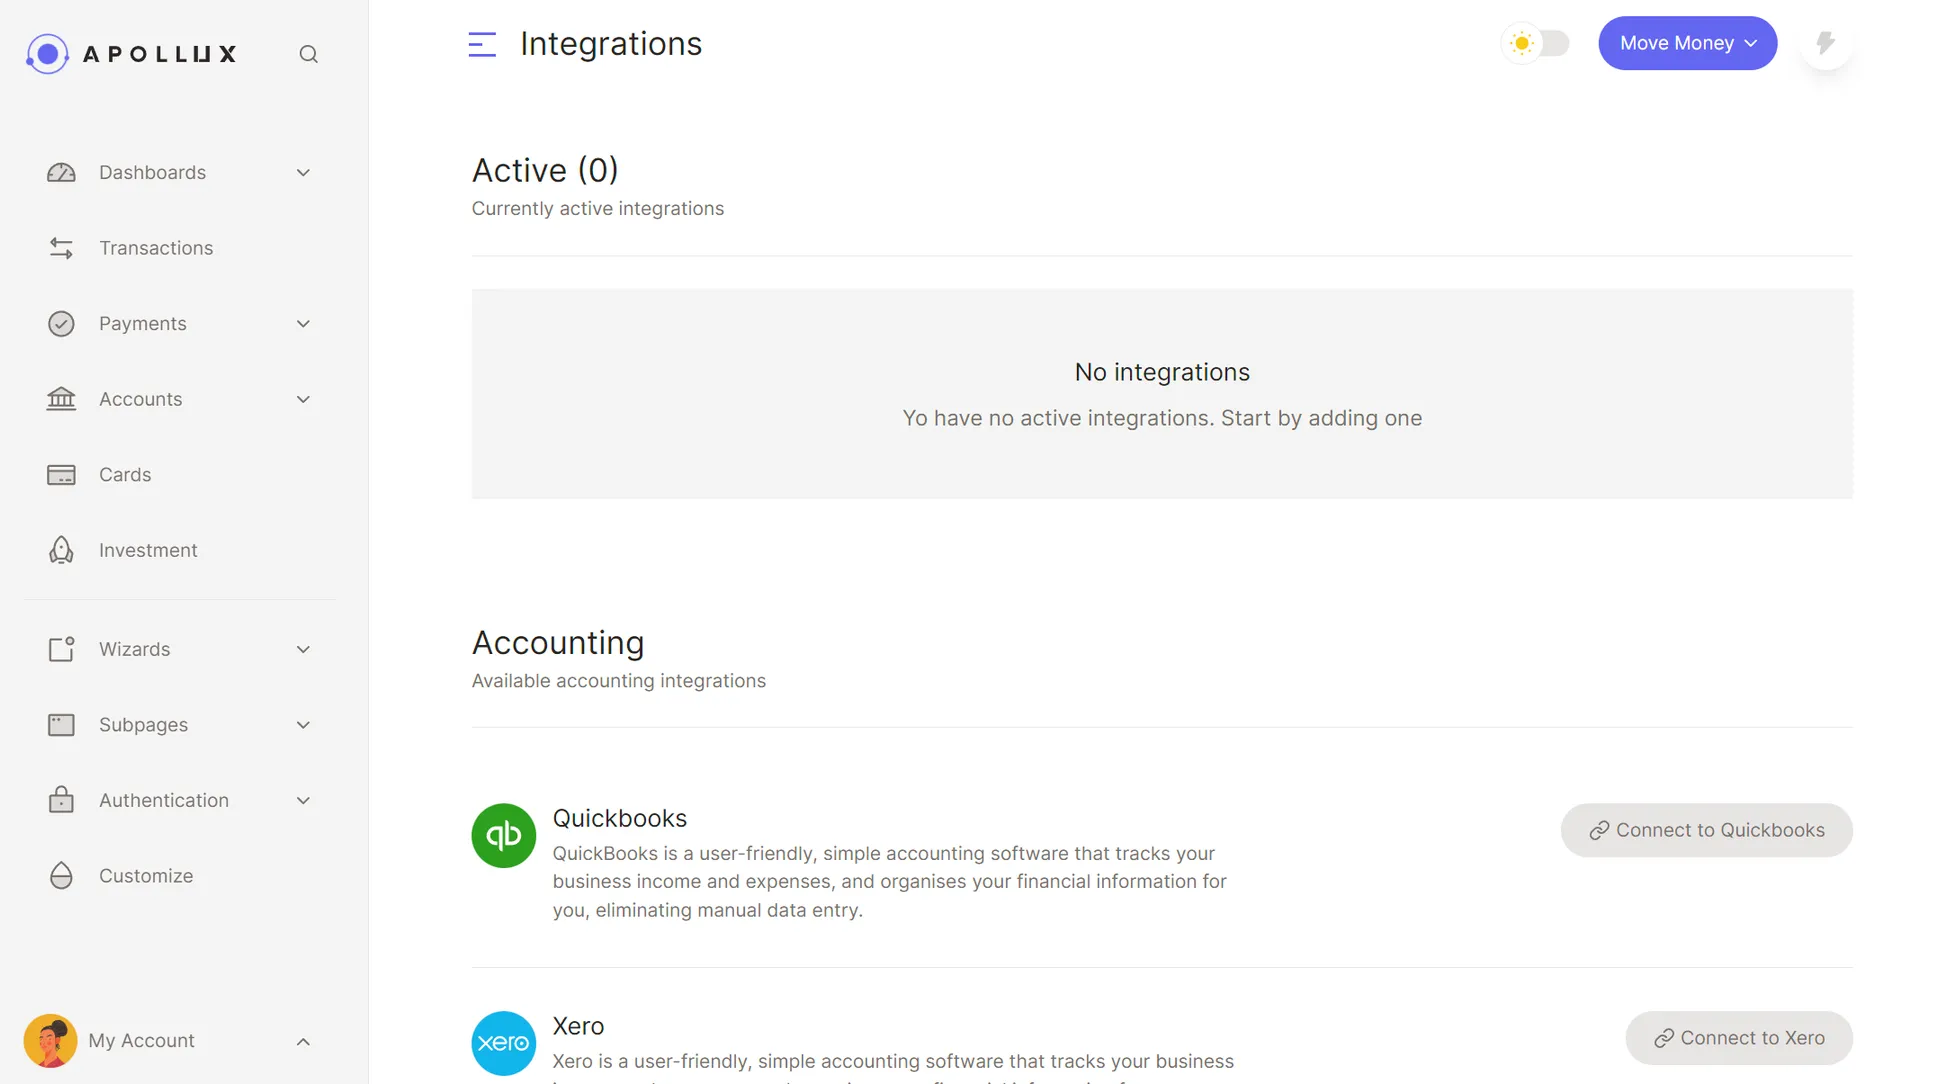Select the Customize menu item
Image resolution: width=1948 pixels, height=1084 pixels.
pos(145,876)
